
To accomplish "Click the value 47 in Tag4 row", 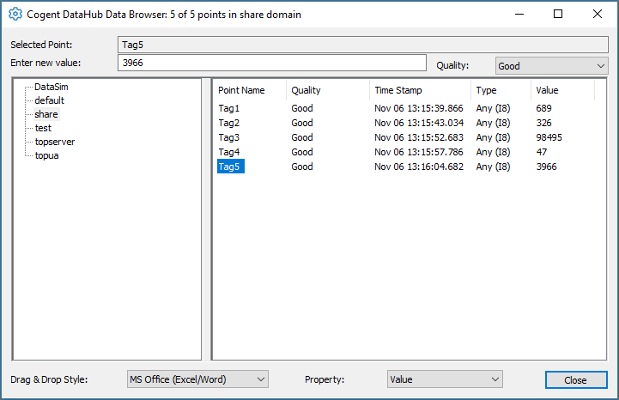I will tap(541, 152).
